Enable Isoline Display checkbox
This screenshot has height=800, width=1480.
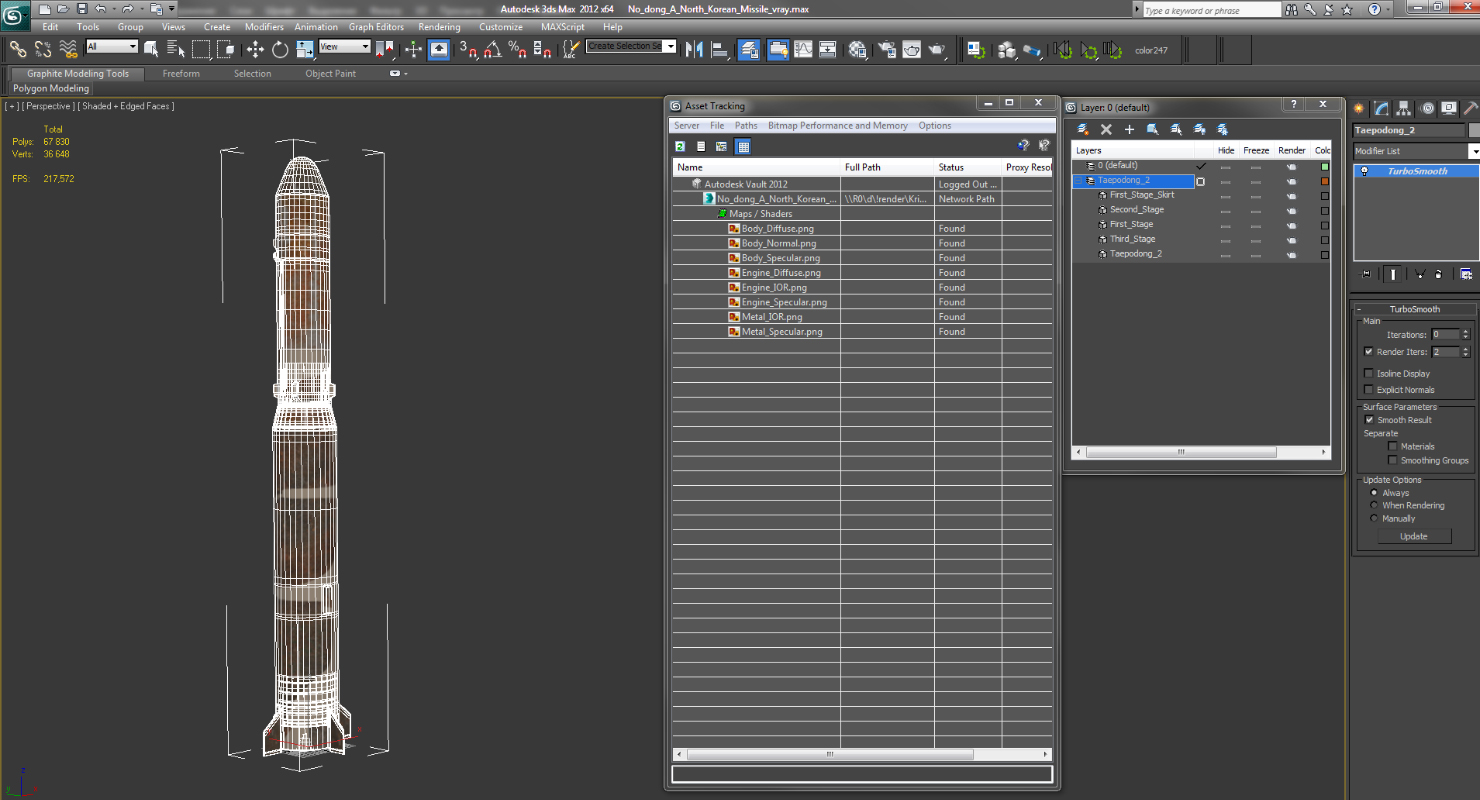click(1368, 373)
